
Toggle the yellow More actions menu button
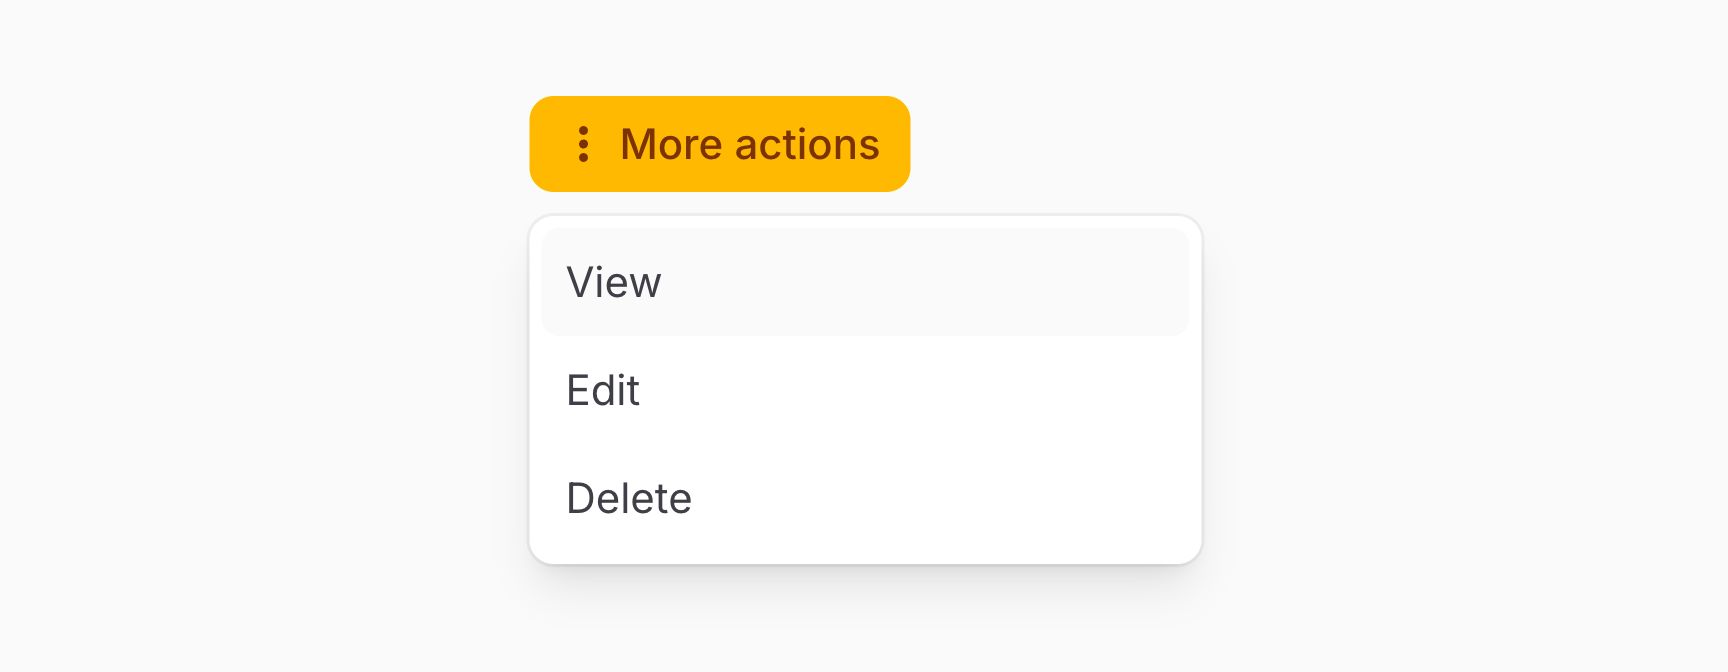pyautogui.click(x=719, y=144)
